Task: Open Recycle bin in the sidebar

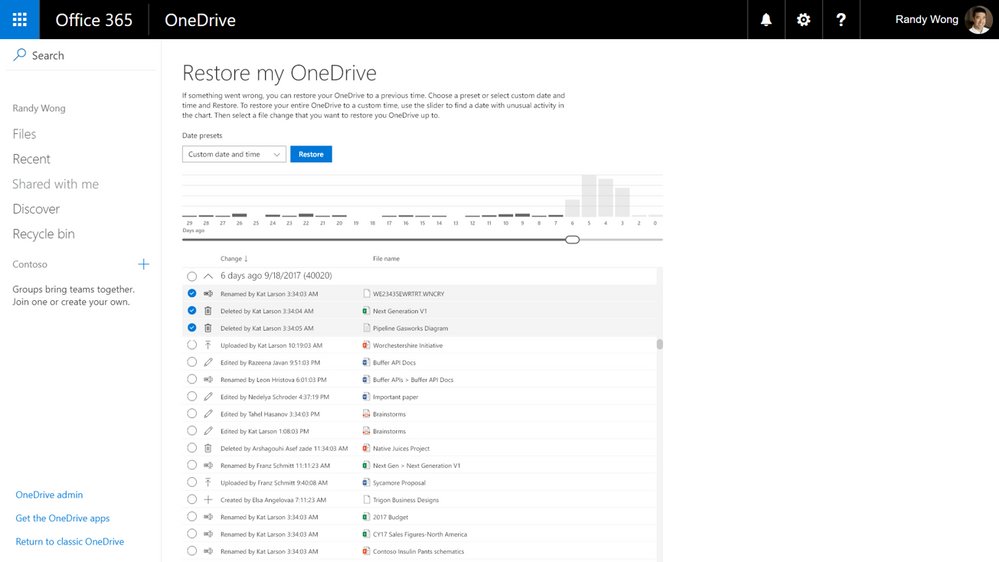Action: (43, 234)
